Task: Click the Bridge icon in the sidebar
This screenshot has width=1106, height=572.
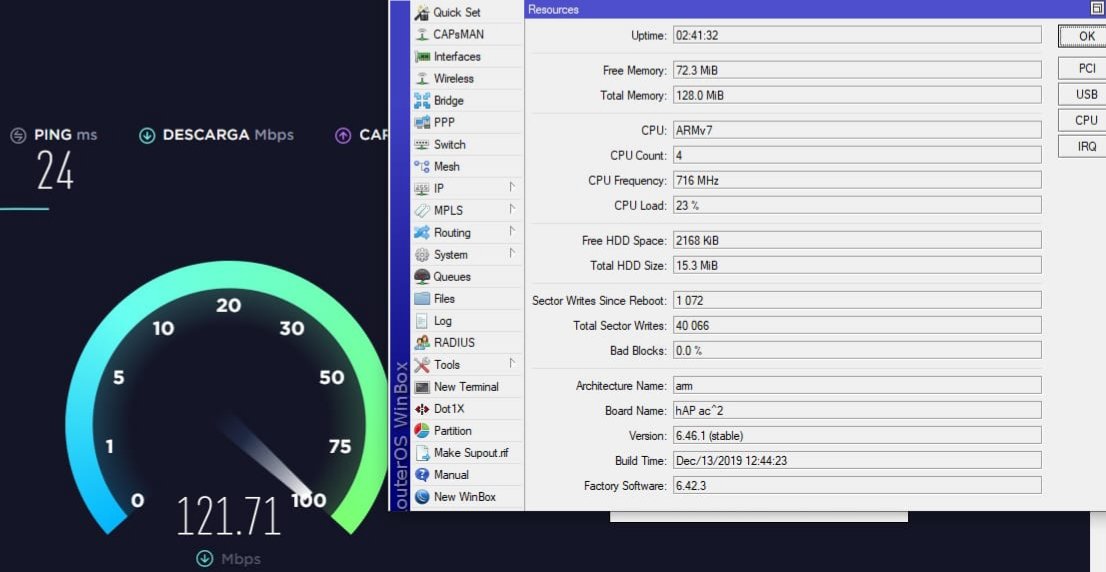Action: pyautogui.click(x=422, y=100)
